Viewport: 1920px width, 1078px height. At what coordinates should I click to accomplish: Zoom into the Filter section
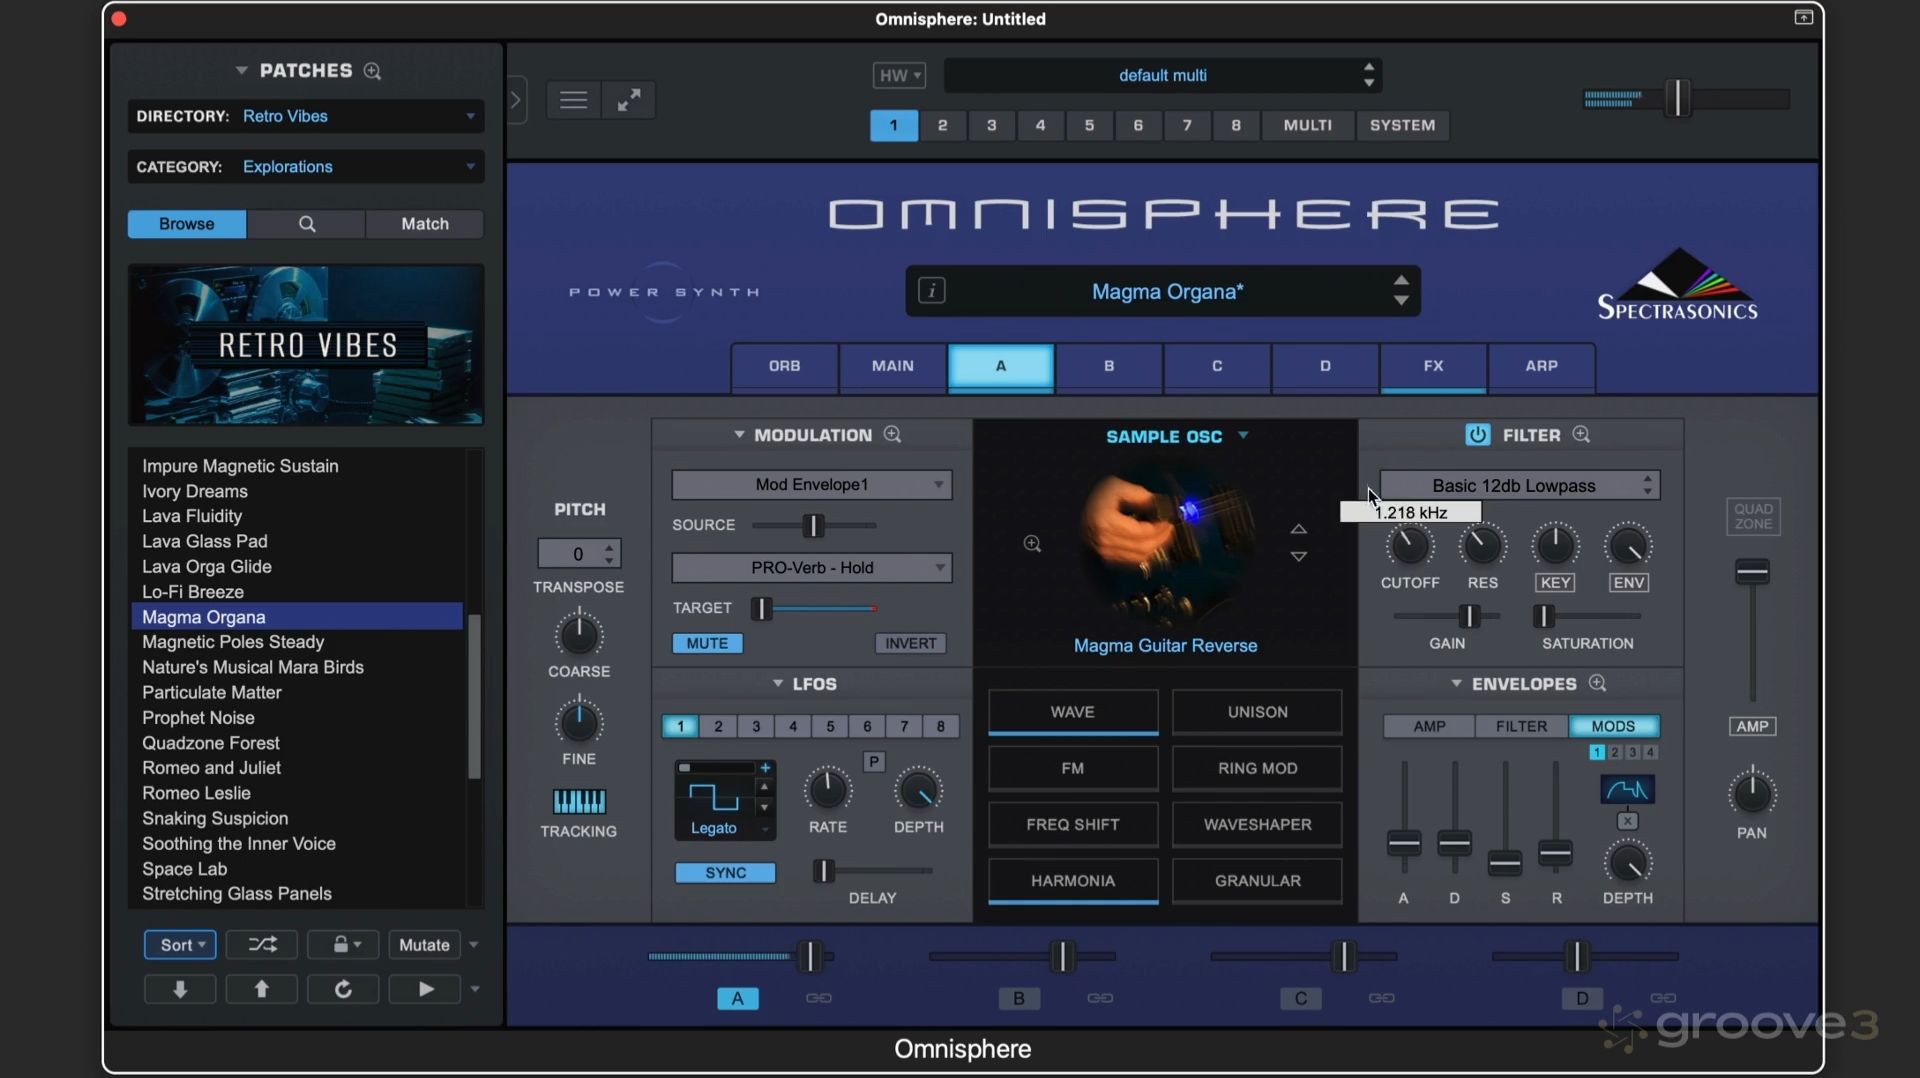[x=1581, y=435]
